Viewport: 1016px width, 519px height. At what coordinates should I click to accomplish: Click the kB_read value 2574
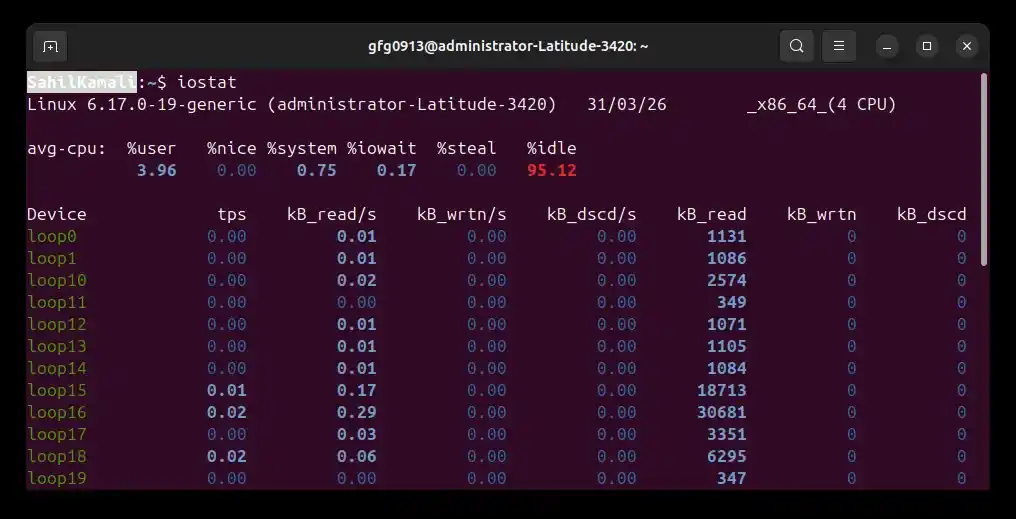pyautogui.click(x=726, y=281)
